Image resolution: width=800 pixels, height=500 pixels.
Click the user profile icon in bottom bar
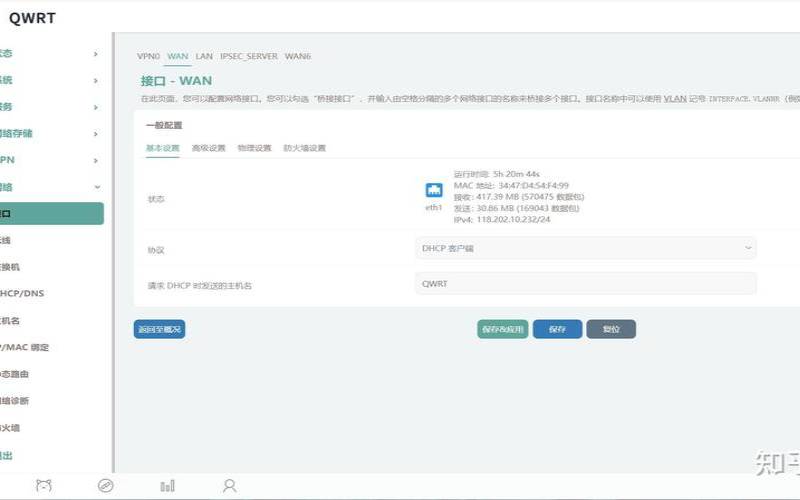click(x=230, y=485)
